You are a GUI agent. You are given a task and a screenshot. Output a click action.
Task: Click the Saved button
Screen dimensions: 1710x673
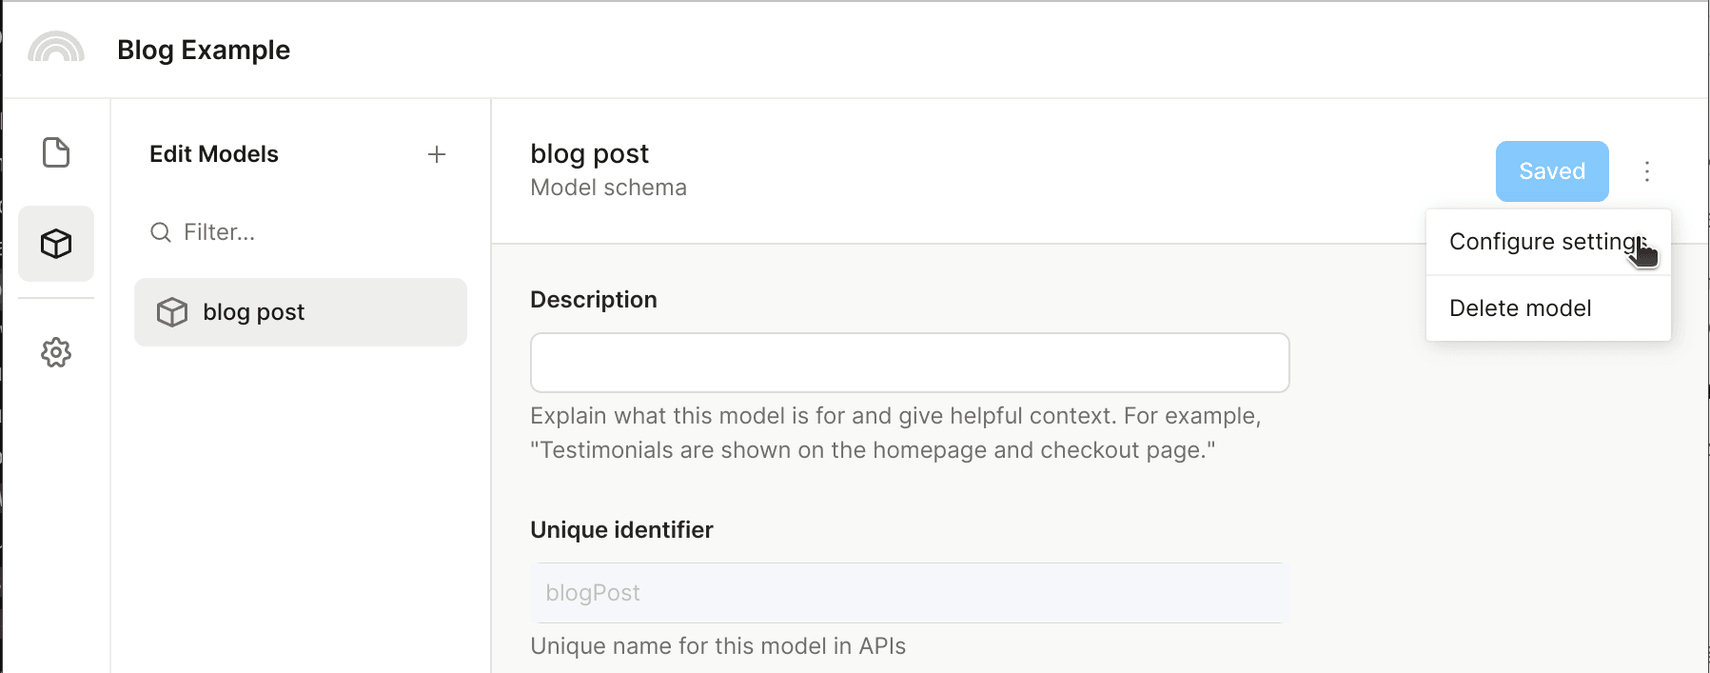click(x=1551, y=171)
